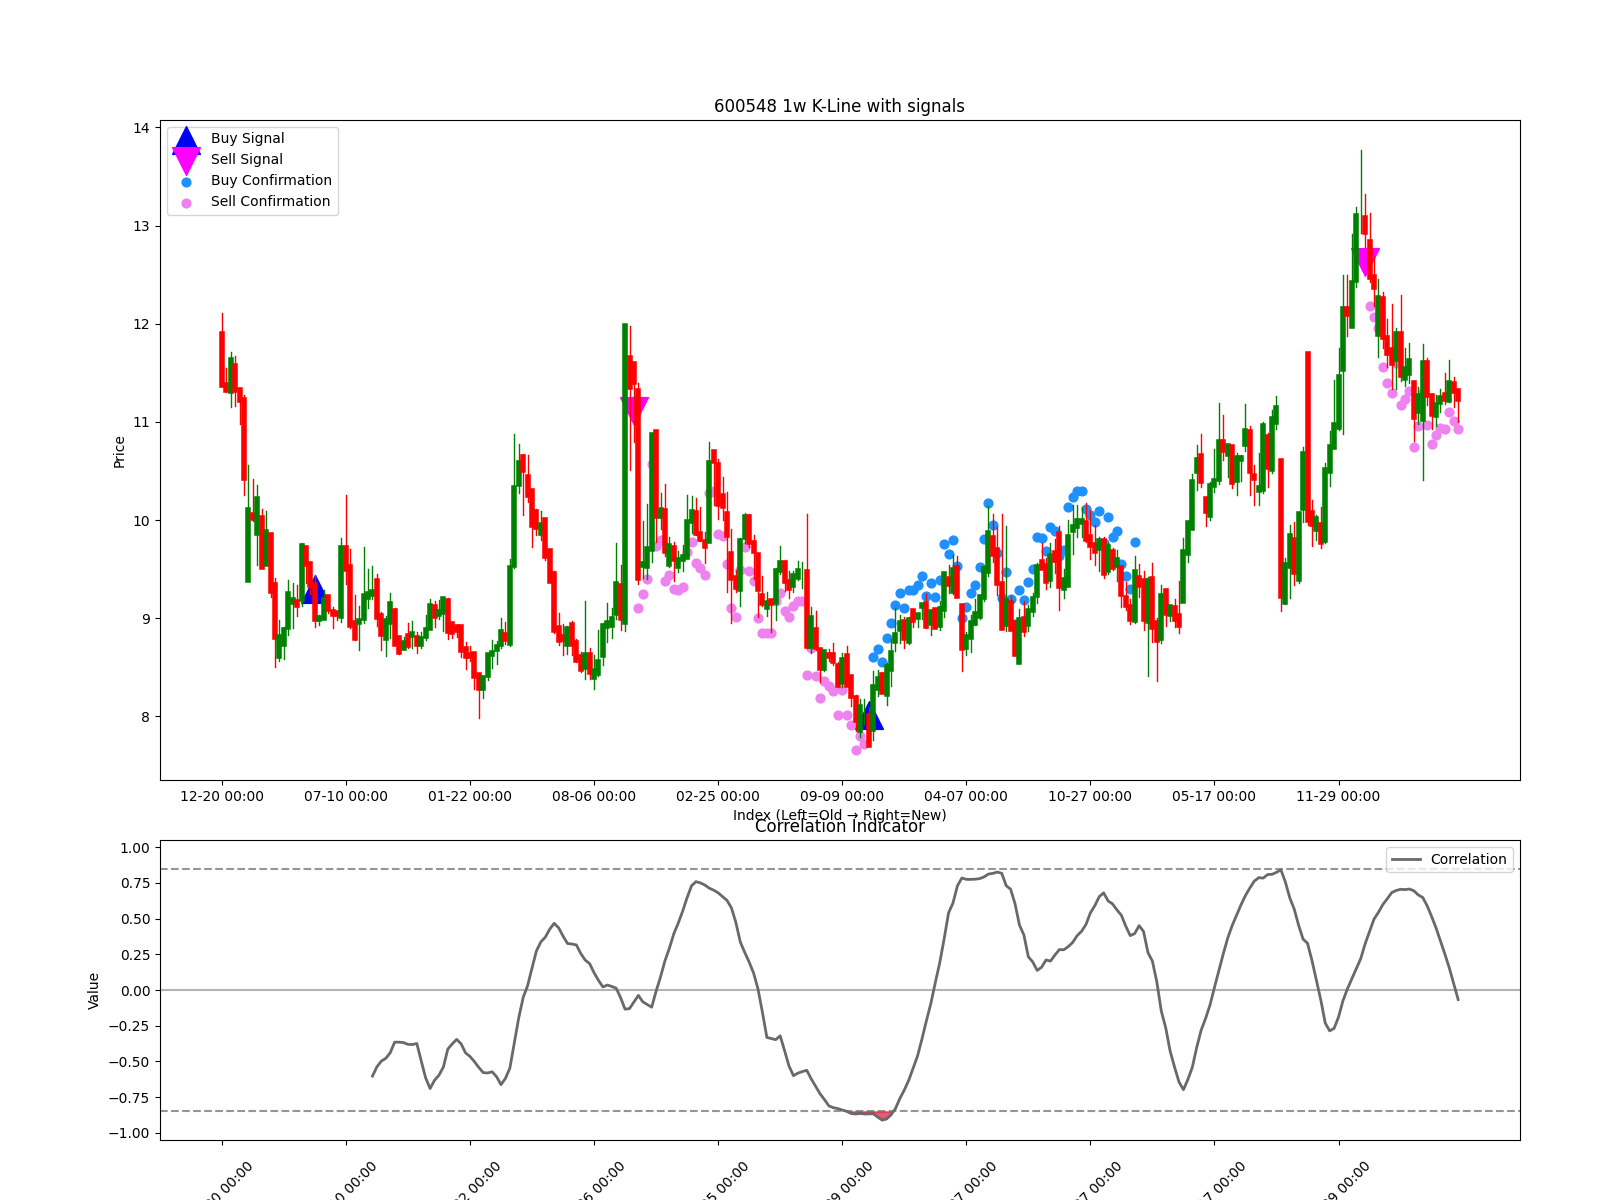Click date tick '10-27 00:00' under K-Line chart
The image size is (1600, 1200).
pyautogui.click(x=1090, y=796)
